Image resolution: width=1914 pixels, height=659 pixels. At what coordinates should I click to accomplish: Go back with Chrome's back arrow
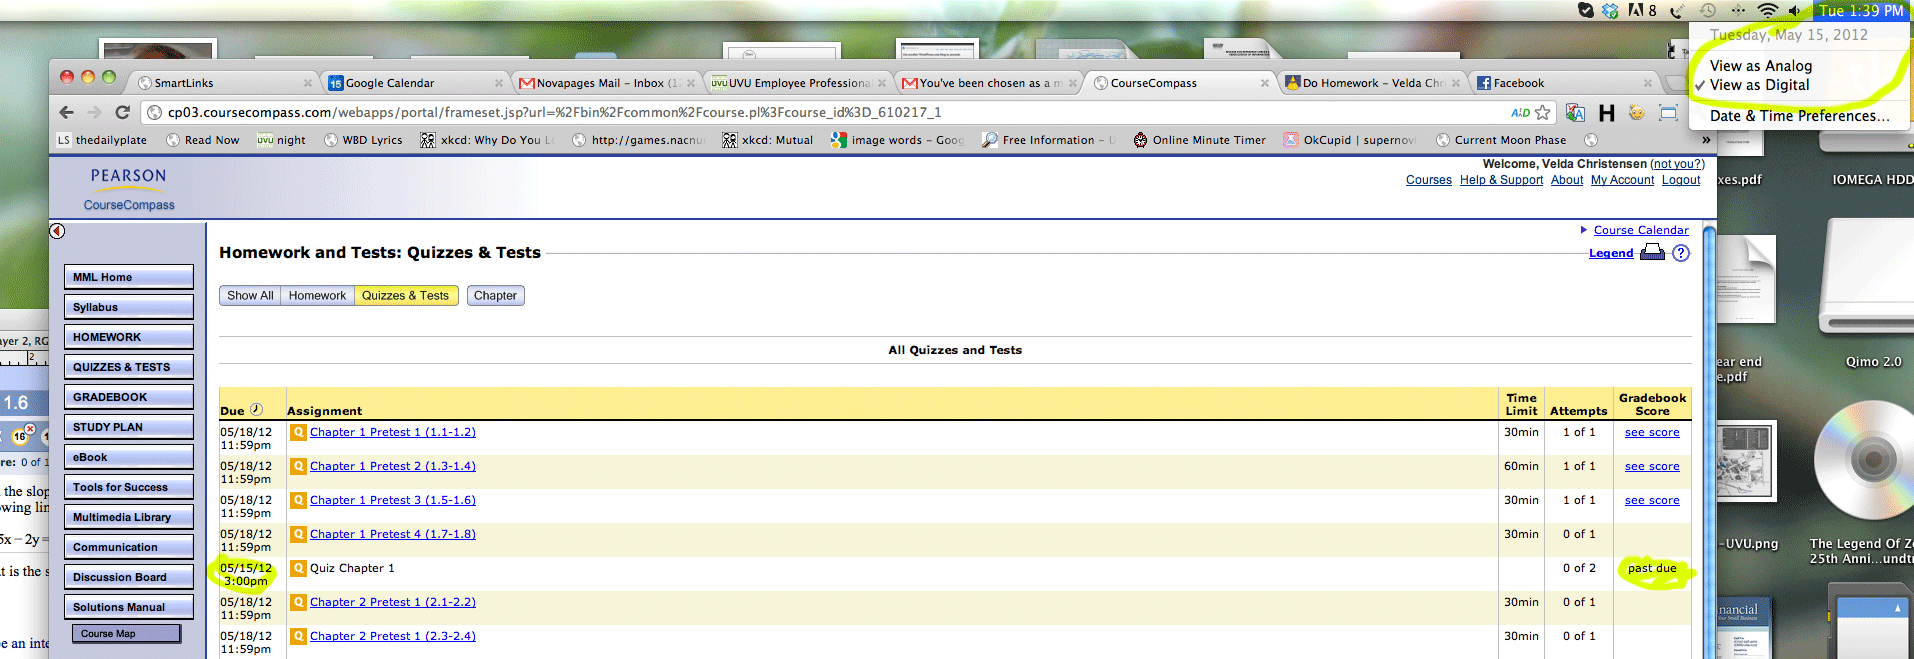[67, 112]
